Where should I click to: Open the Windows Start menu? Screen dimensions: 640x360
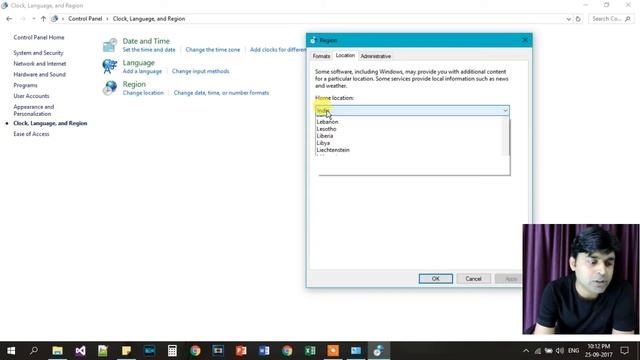coord(11,351)
